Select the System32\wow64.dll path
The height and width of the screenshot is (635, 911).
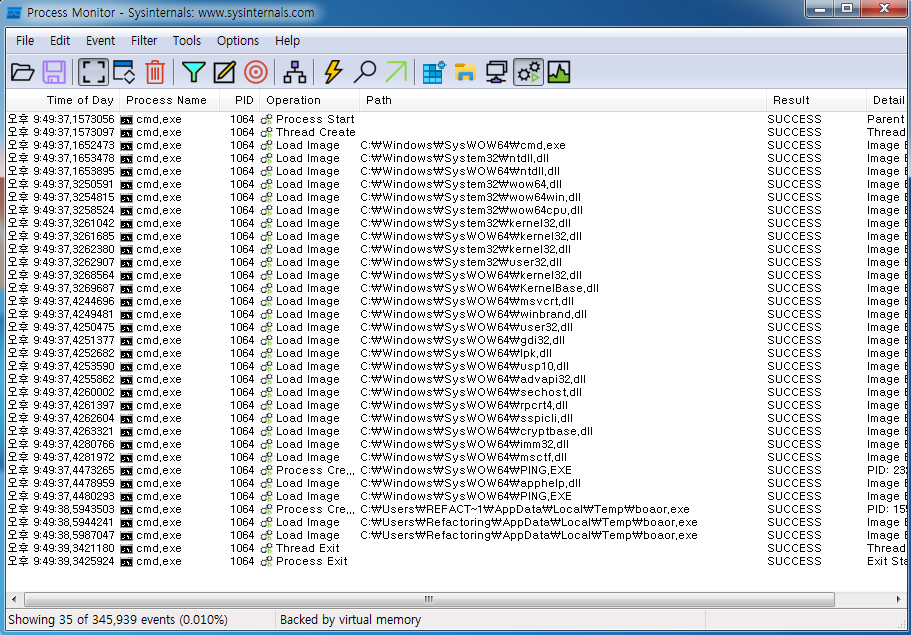pos(461,184)
